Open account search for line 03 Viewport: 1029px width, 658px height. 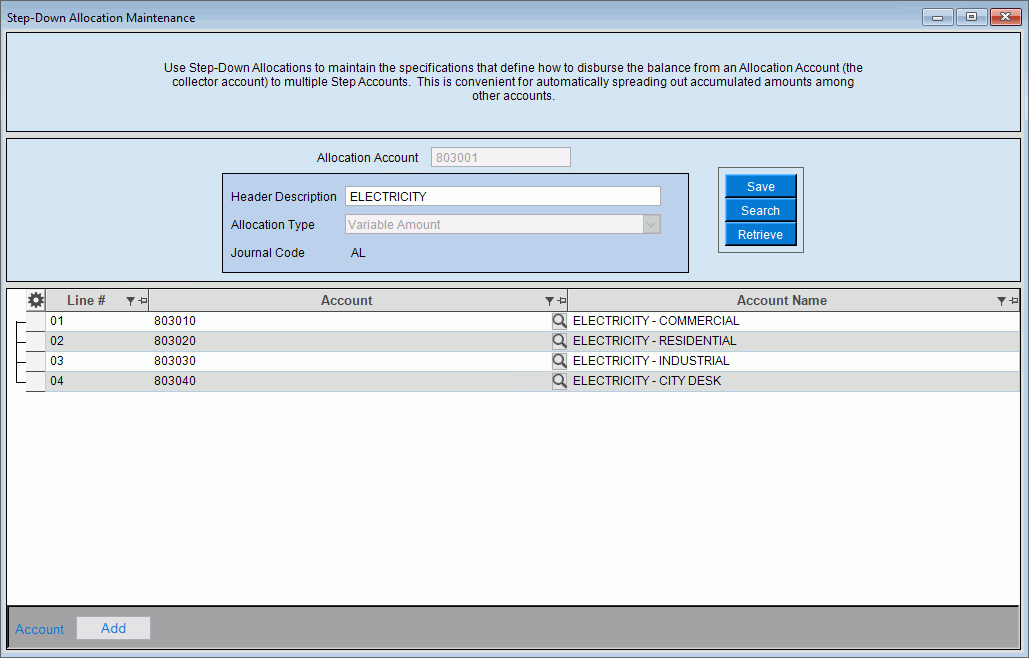pyautogui.click(x=559, y=361)
